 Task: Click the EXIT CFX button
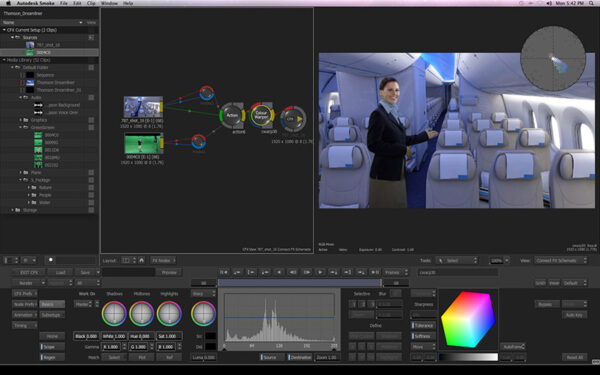click(29, 272)
